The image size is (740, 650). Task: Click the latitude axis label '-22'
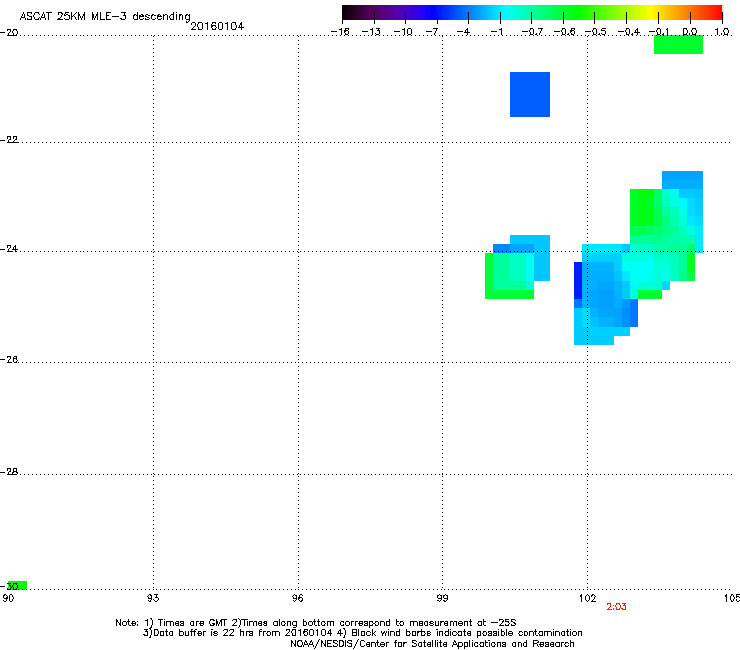click(x=9, y=140)
